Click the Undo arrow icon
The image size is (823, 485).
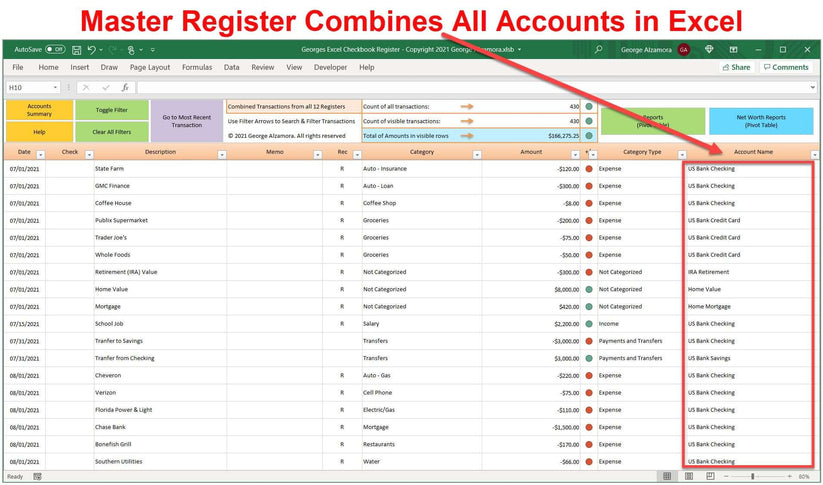91,49
